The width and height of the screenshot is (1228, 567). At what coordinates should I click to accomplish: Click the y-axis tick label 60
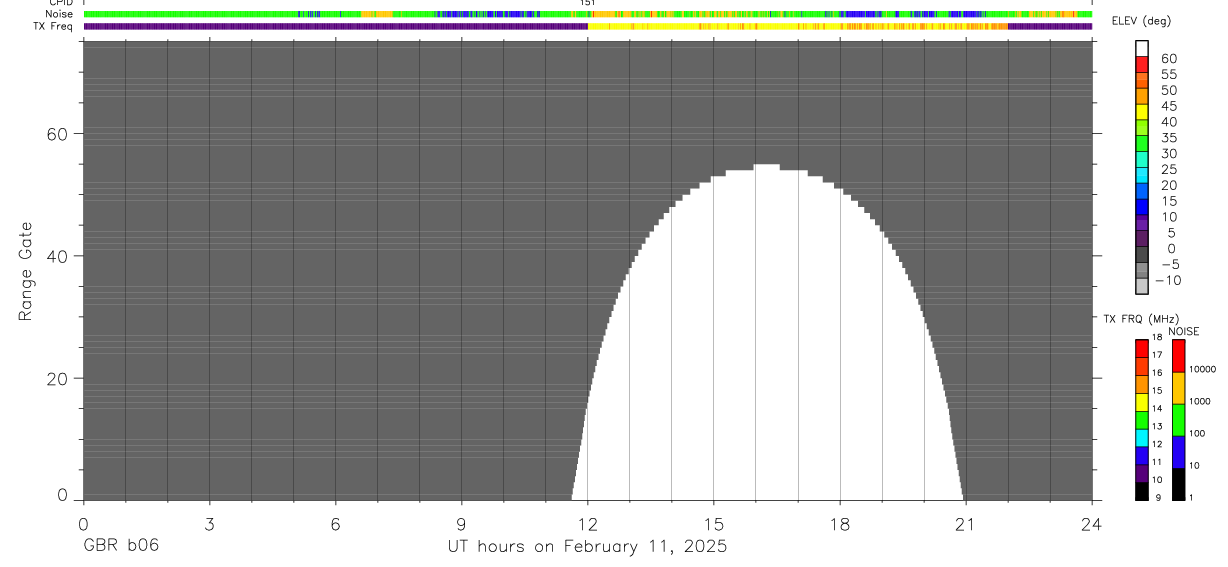click(59, 134)
